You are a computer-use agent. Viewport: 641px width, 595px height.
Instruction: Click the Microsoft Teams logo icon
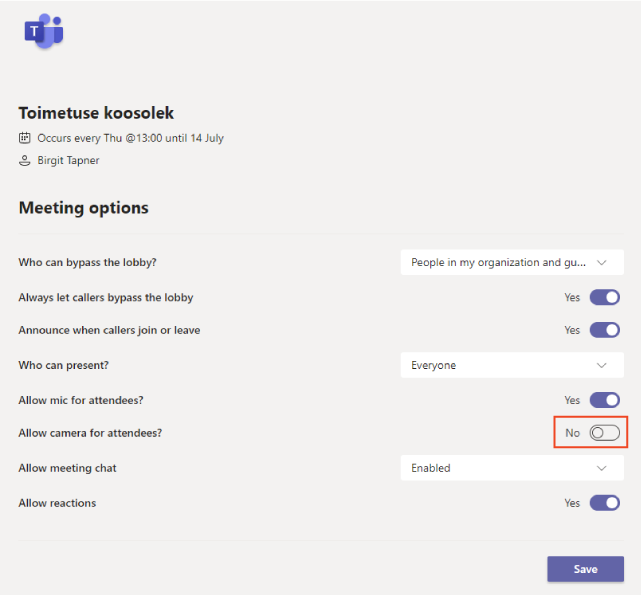[44, 31]
